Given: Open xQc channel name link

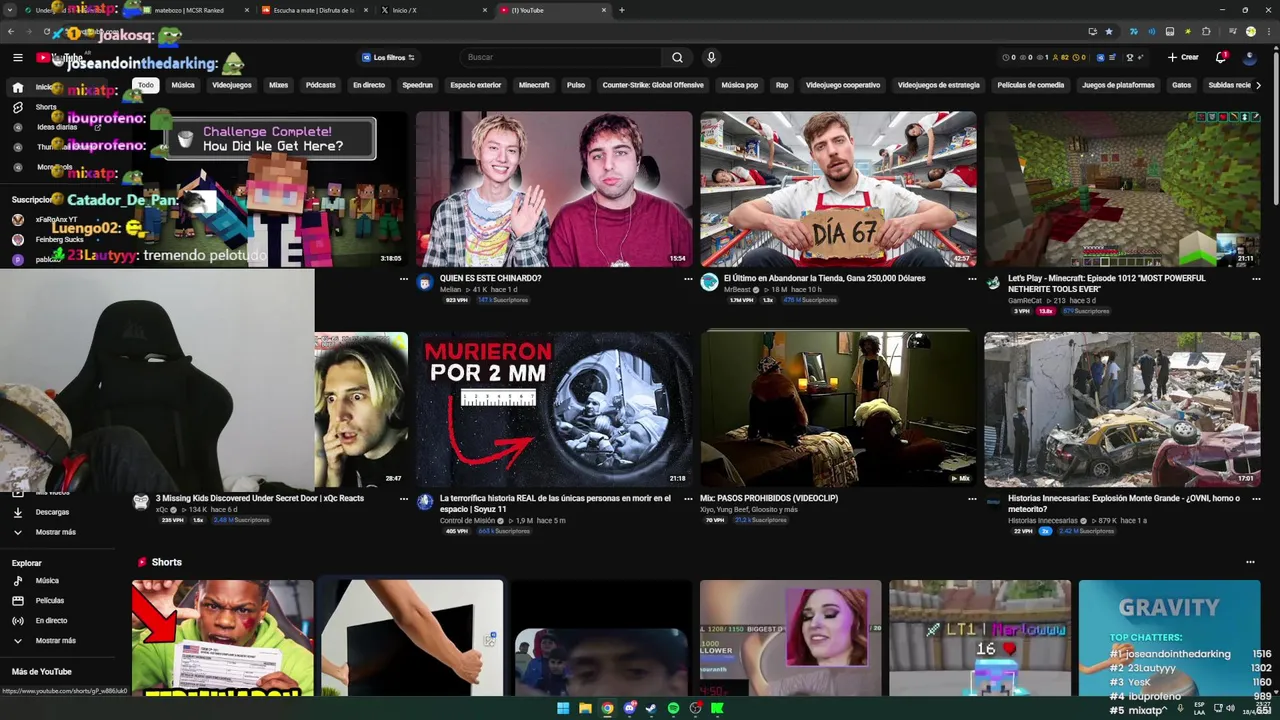Looking at the screenshot, I should pos(161,509).
